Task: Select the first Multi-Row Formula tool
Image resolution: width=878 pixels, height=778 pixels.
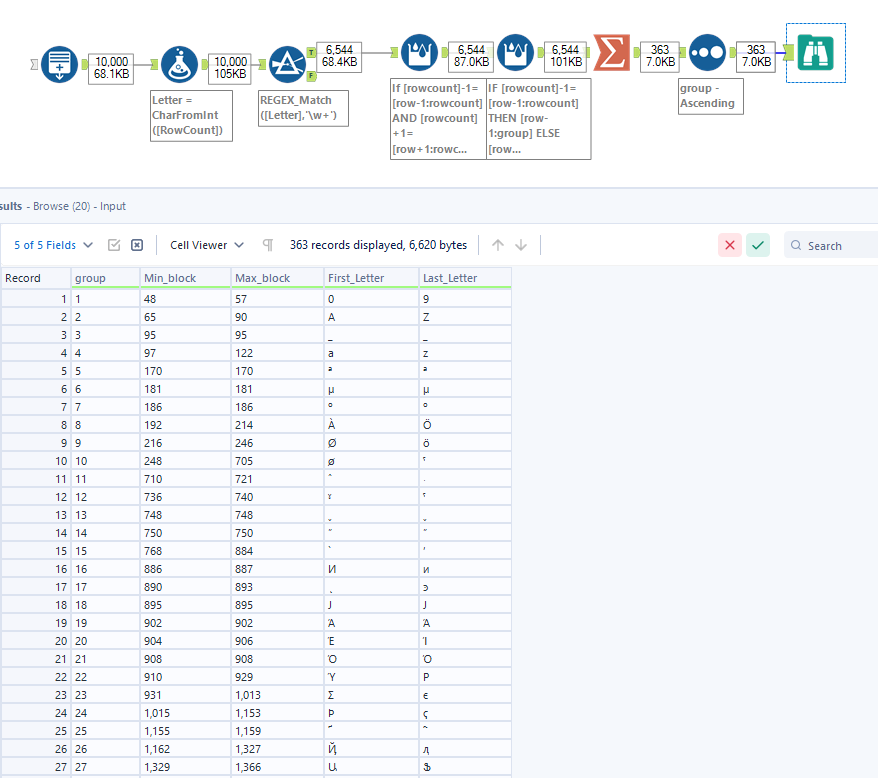Action: point(419,52)
